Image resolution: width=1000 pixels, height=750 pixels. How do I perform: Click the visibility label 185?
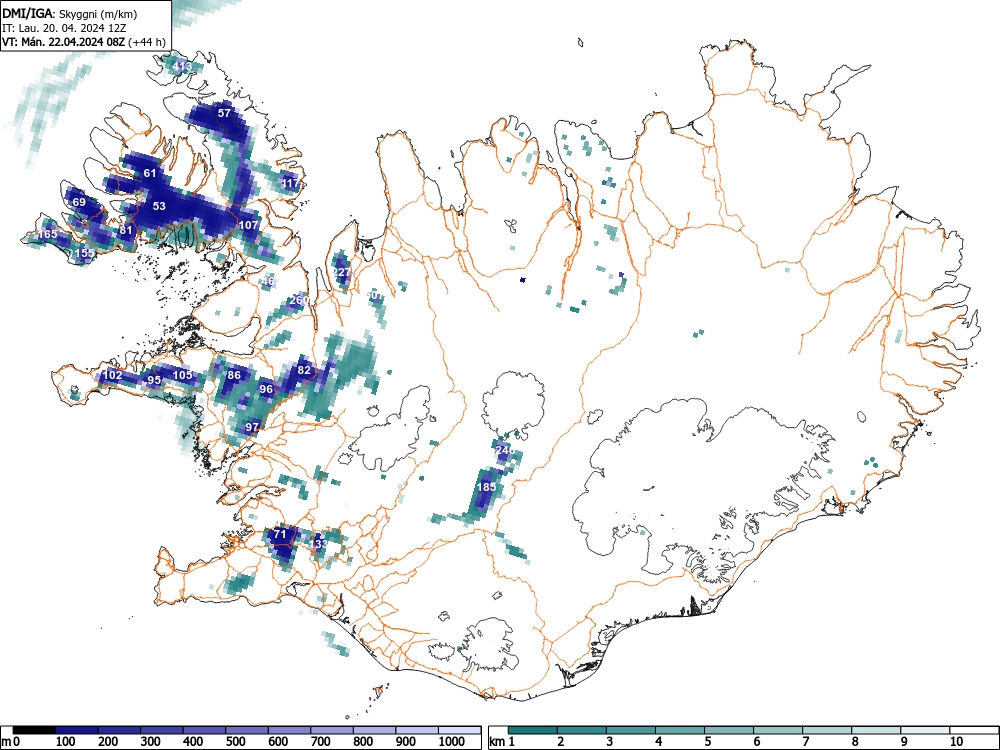tap(487, 487)
